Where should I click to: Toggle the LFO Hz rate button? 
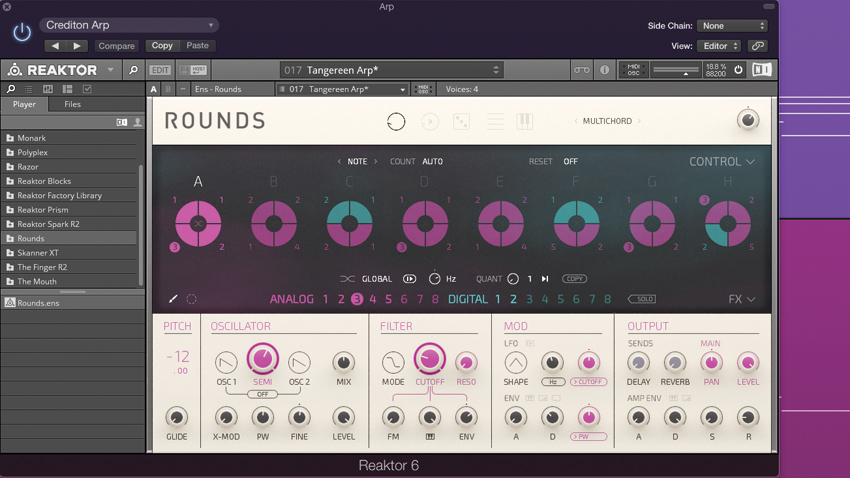pyautogui.click(x=553, y=382)
